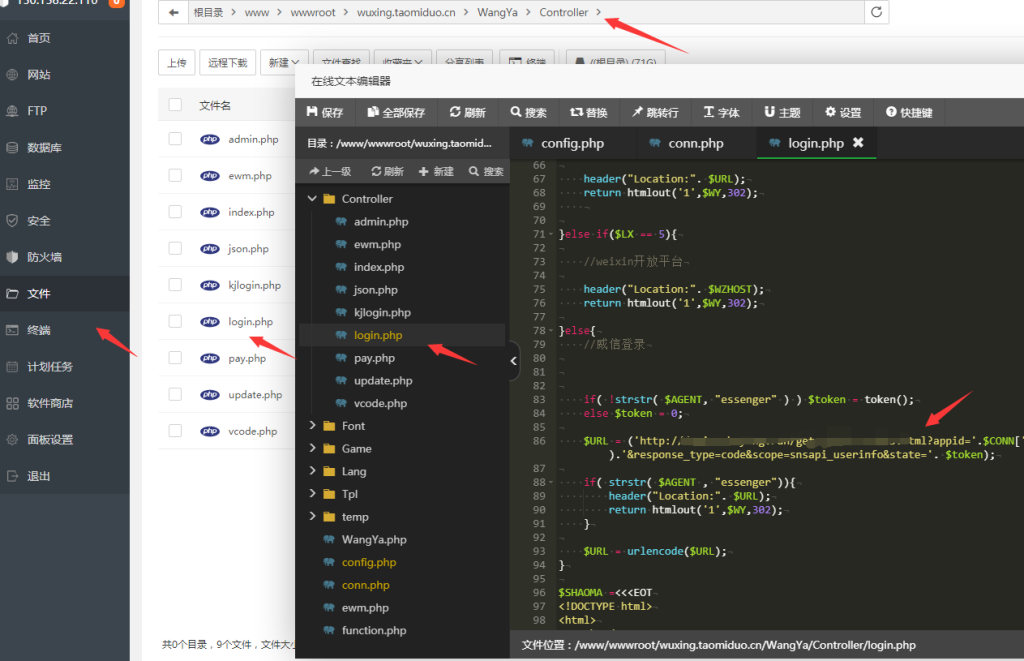The height and width of the screenshot is (661, 1024).
Task: Click the Replace tool in editor toolbar
Action: (x=588, y=113)
